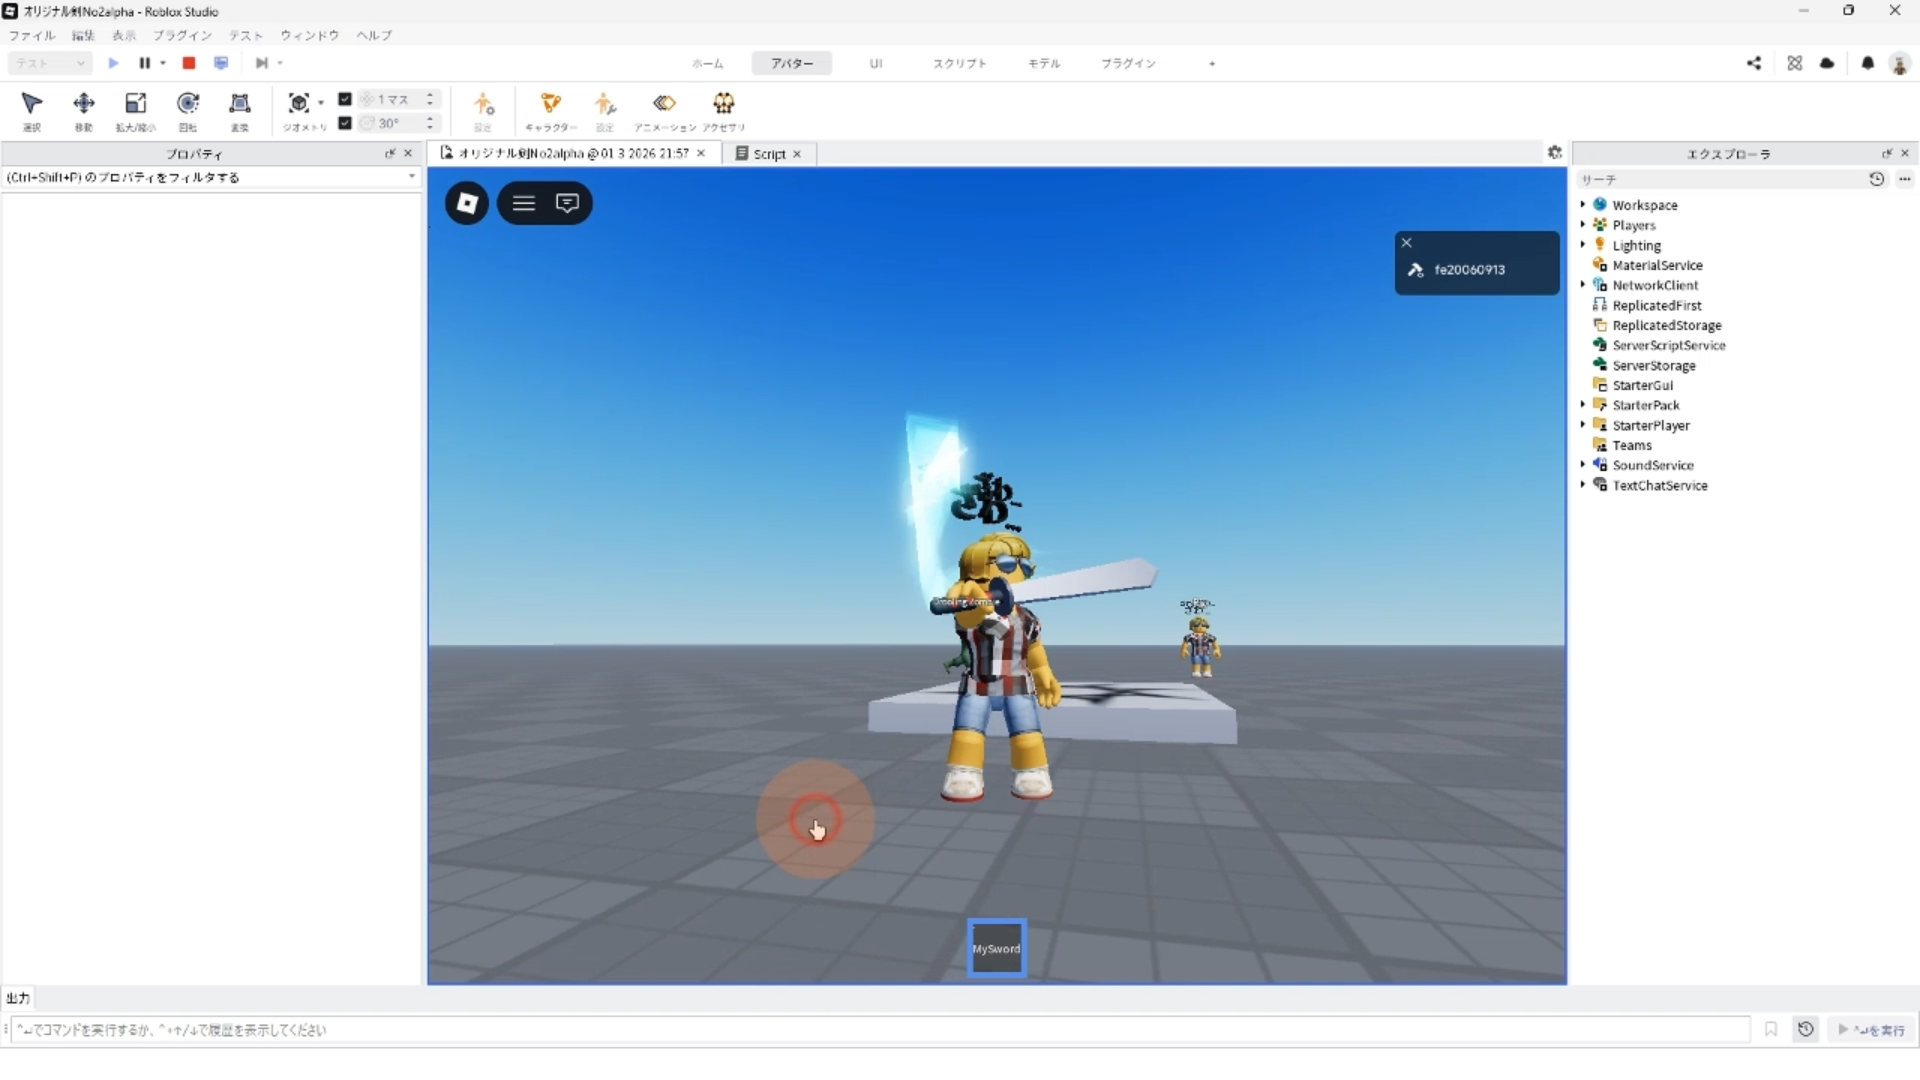Toggle the 1マス move snapping checkbox
This screenshot has width=1920, height=1080.
pos(345,99)
